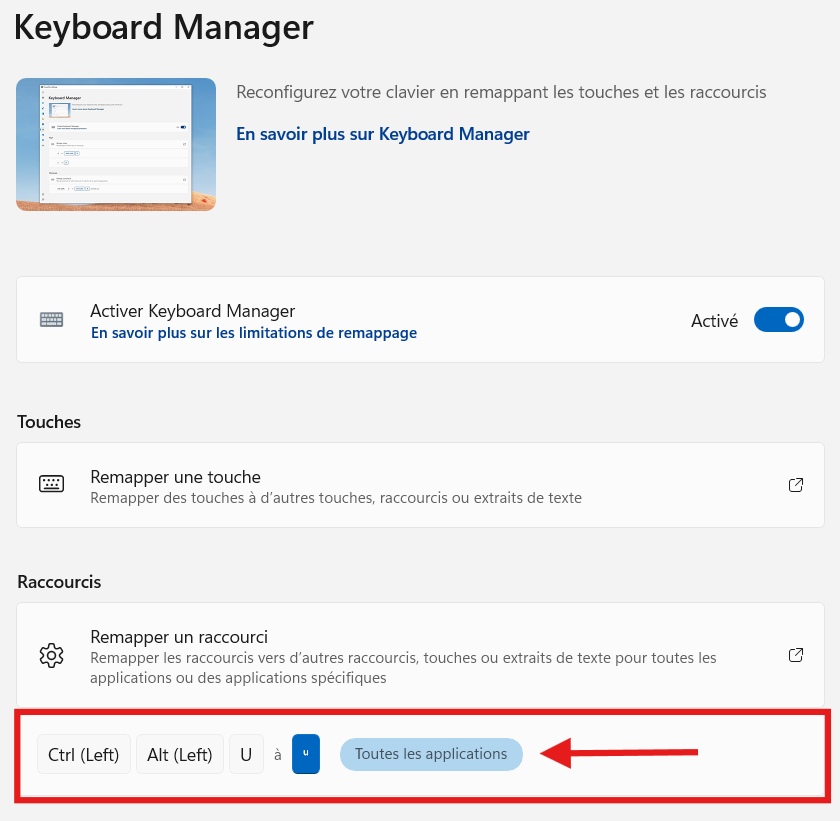Open the external editor icon for Remapper un raccourci
Viewport: 840px width, 821px height.
coord(796,656)
